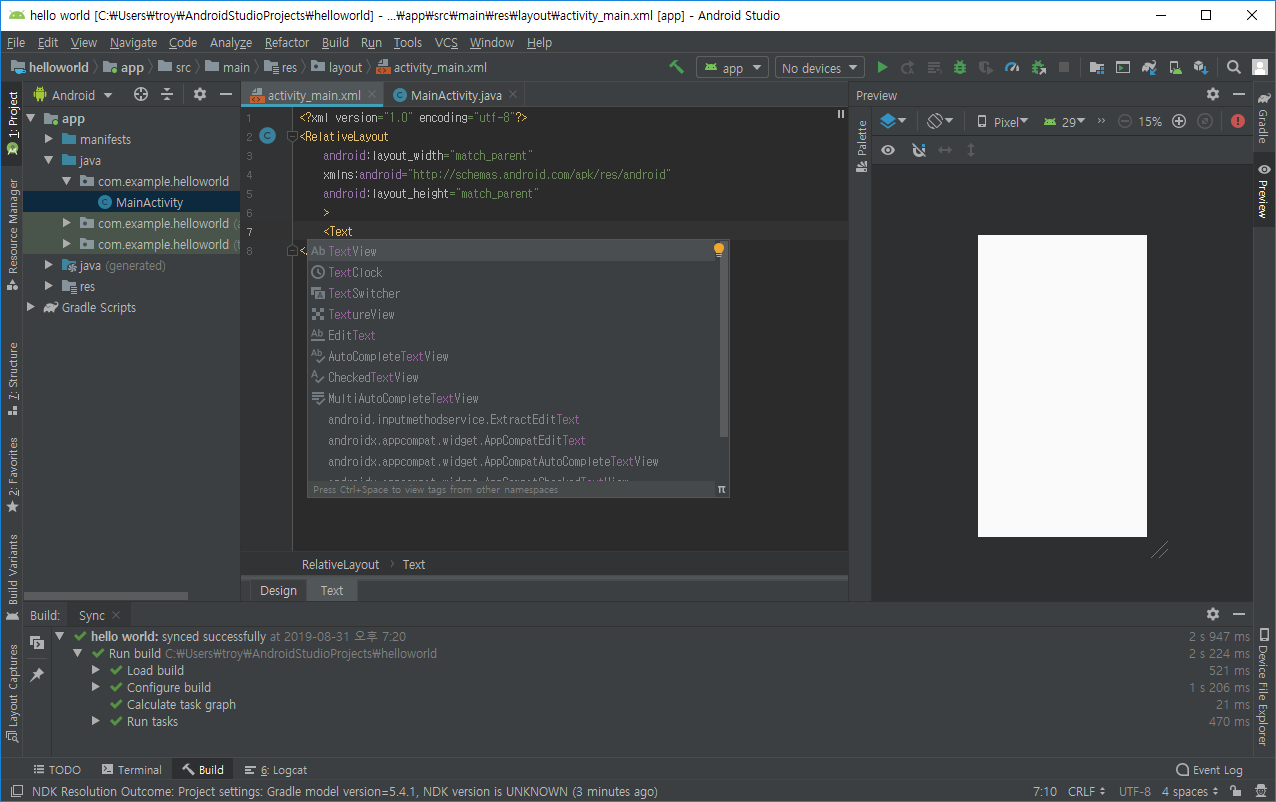
Task: Click the user account avatar icon
Action: [x=1259, y=67]
